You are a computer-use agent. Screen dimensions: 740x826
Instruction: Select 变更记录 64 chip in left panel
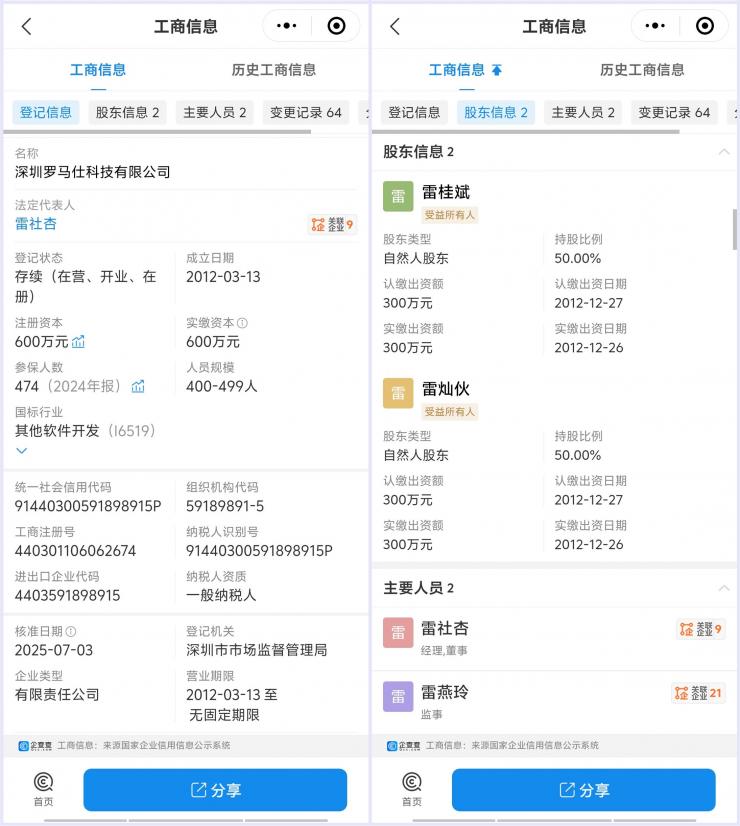point(306,112)
